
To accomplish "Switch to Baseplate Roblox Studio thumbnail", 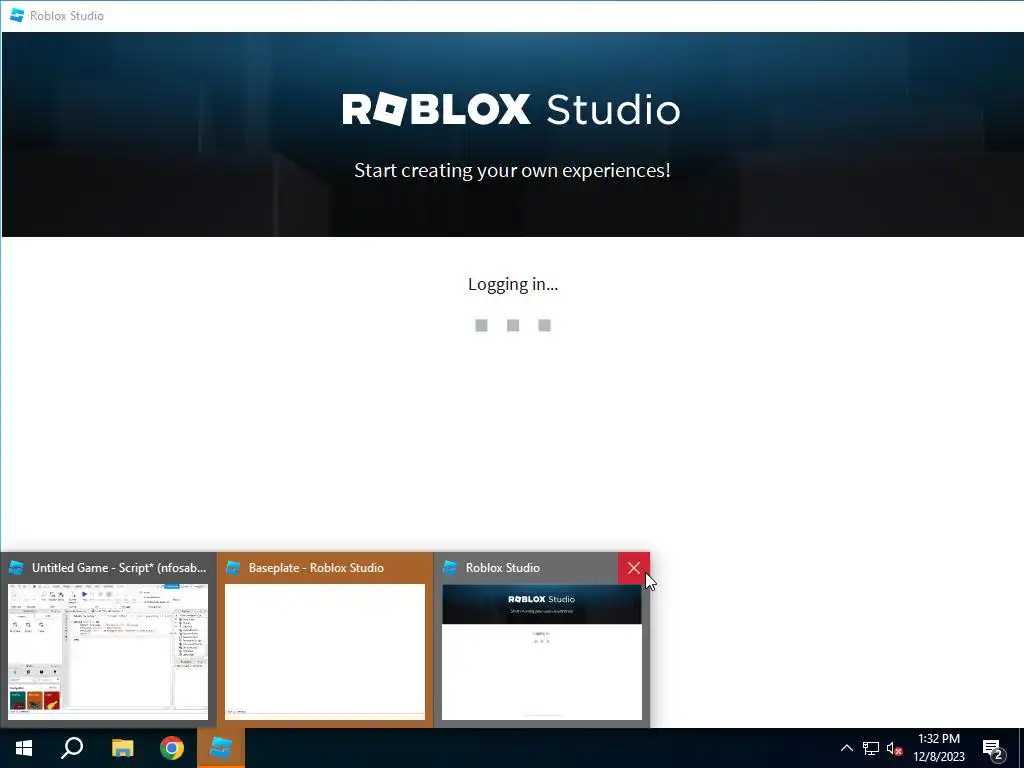I will coord(325,652).
